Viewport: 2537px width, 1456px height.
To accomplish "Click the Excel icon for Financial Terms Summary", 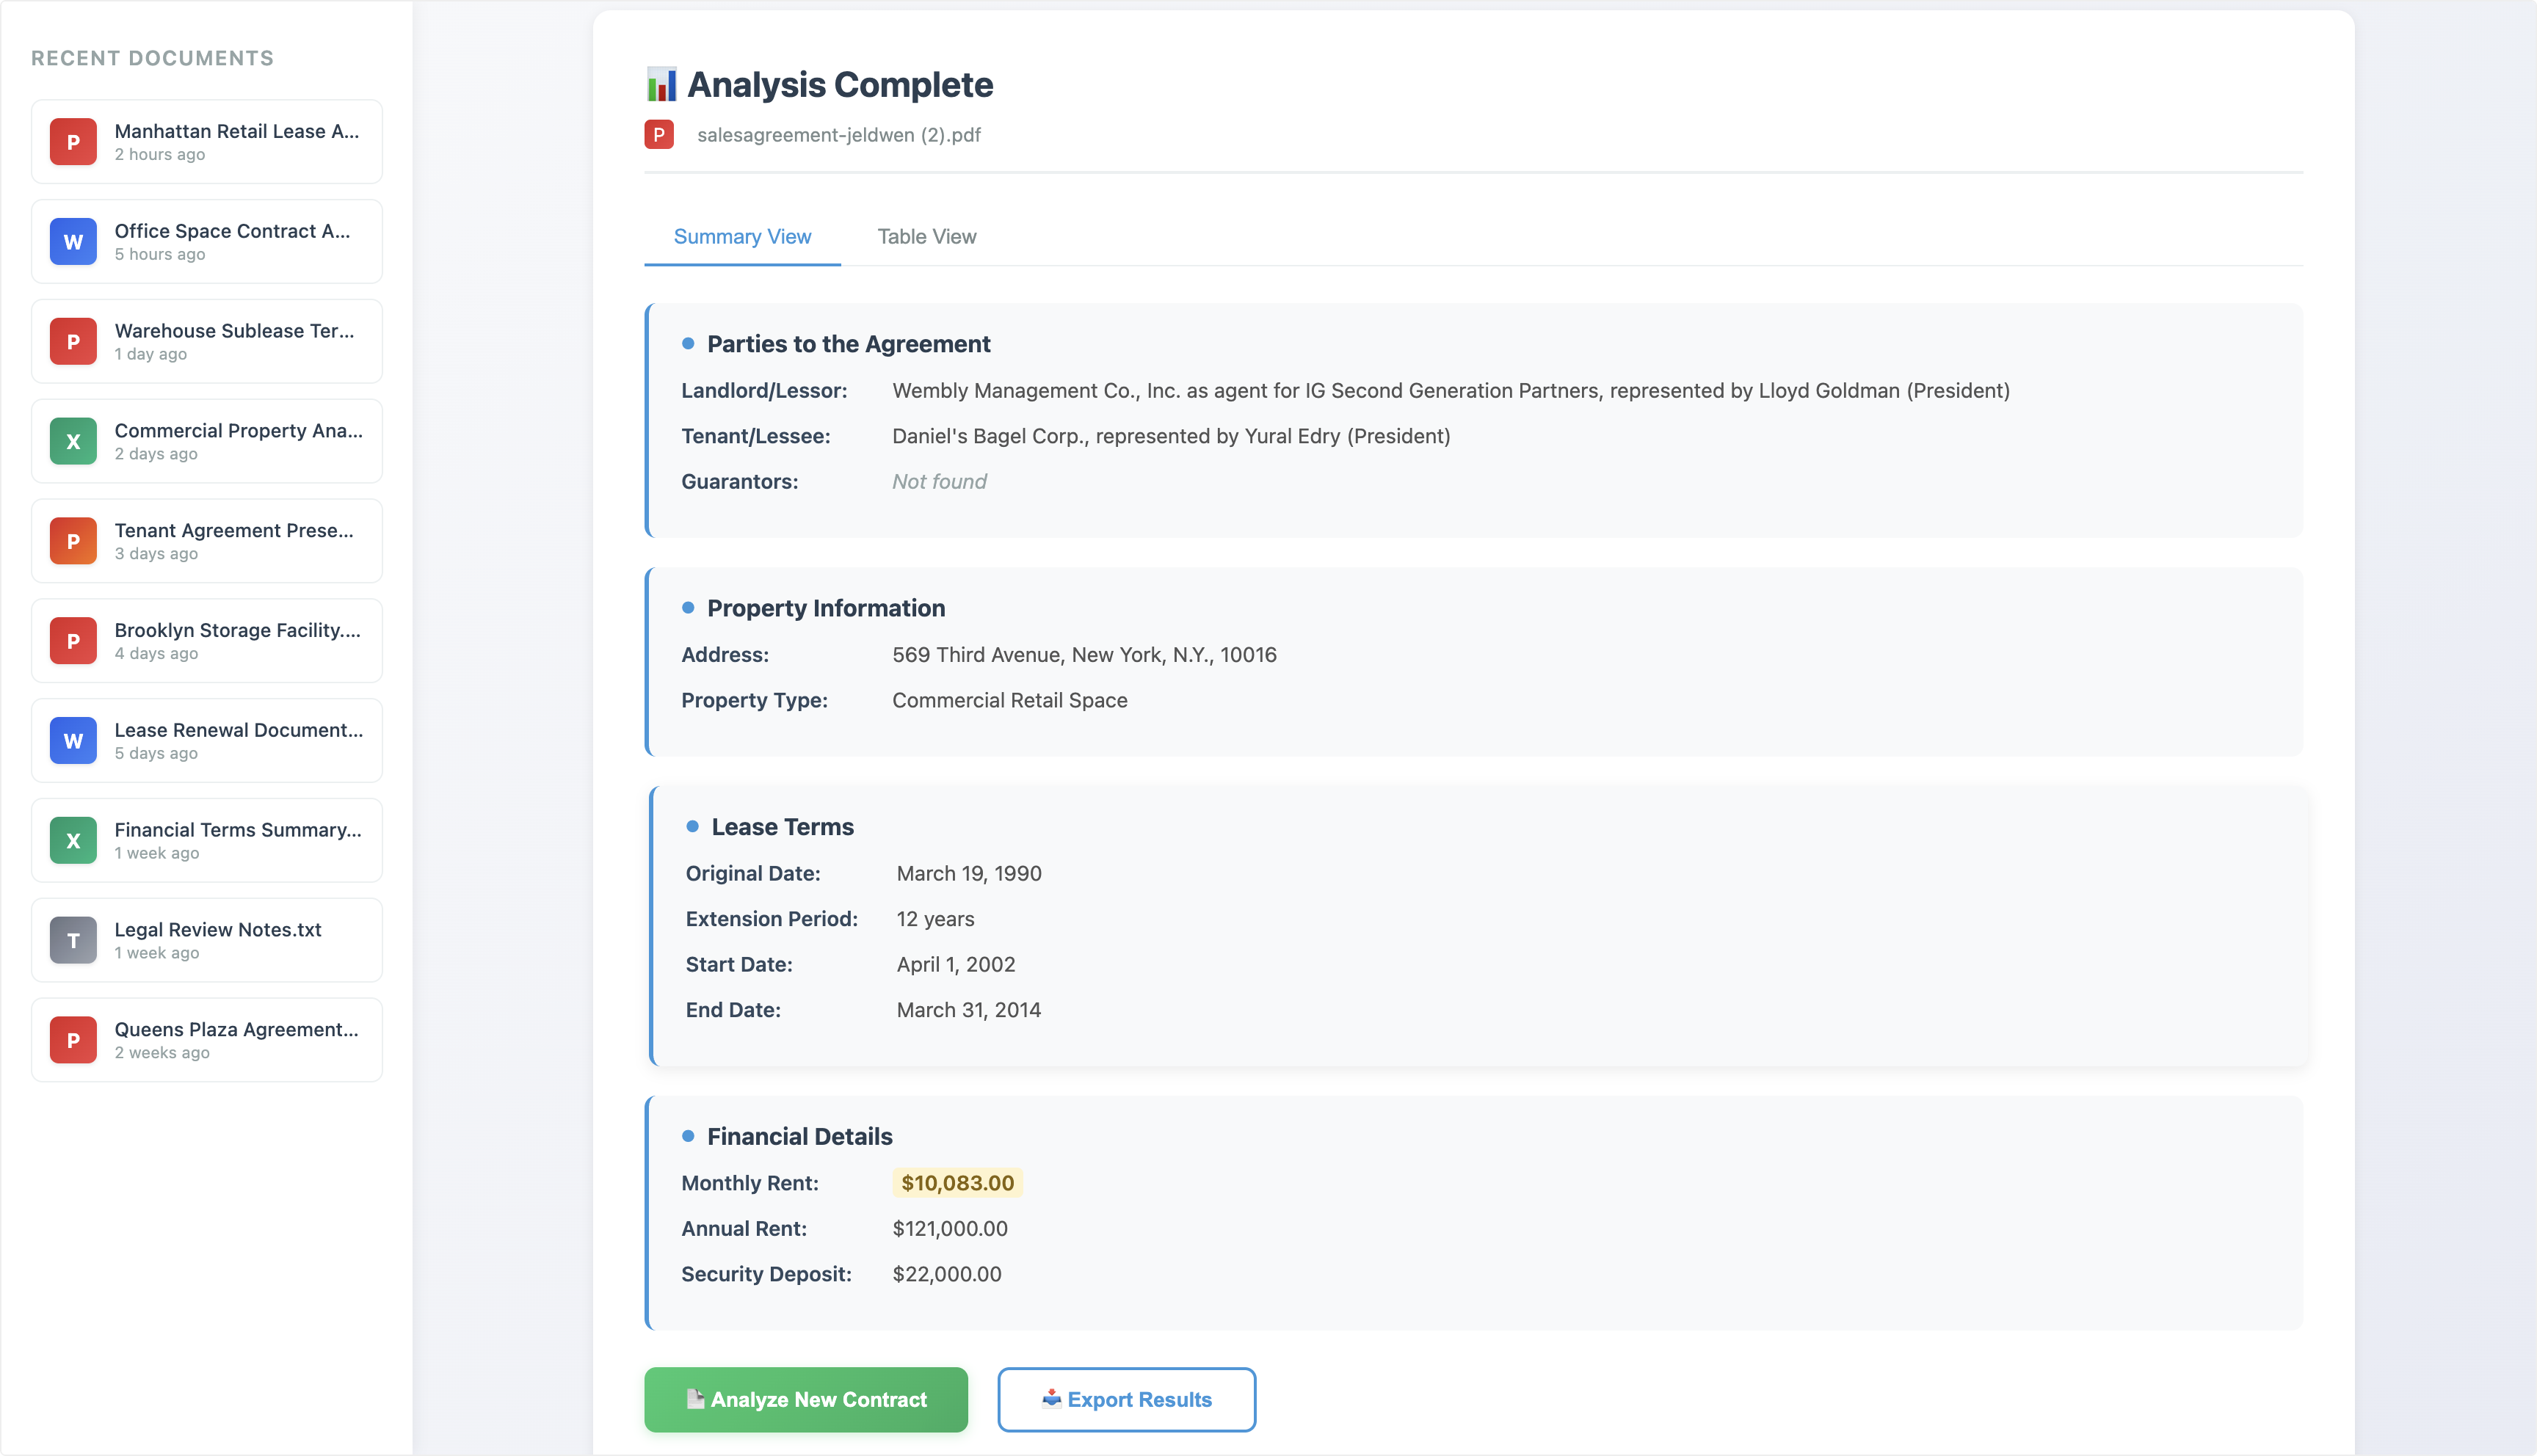I will (x=73, y=841).
